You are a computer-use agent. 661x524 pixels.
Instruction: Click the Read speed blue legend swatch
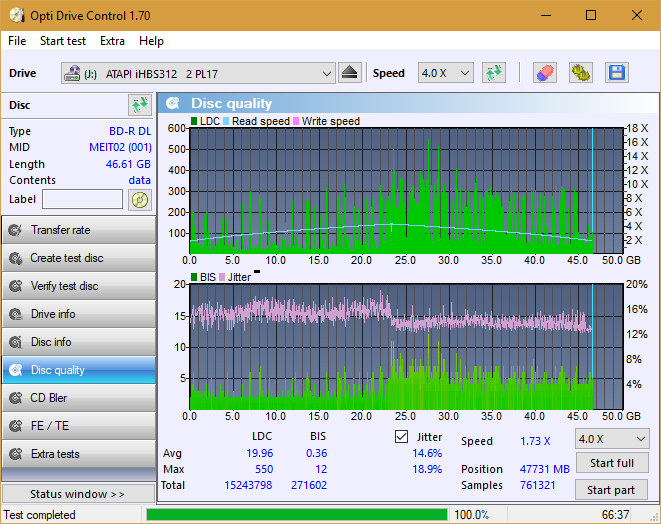coord(226,121)
